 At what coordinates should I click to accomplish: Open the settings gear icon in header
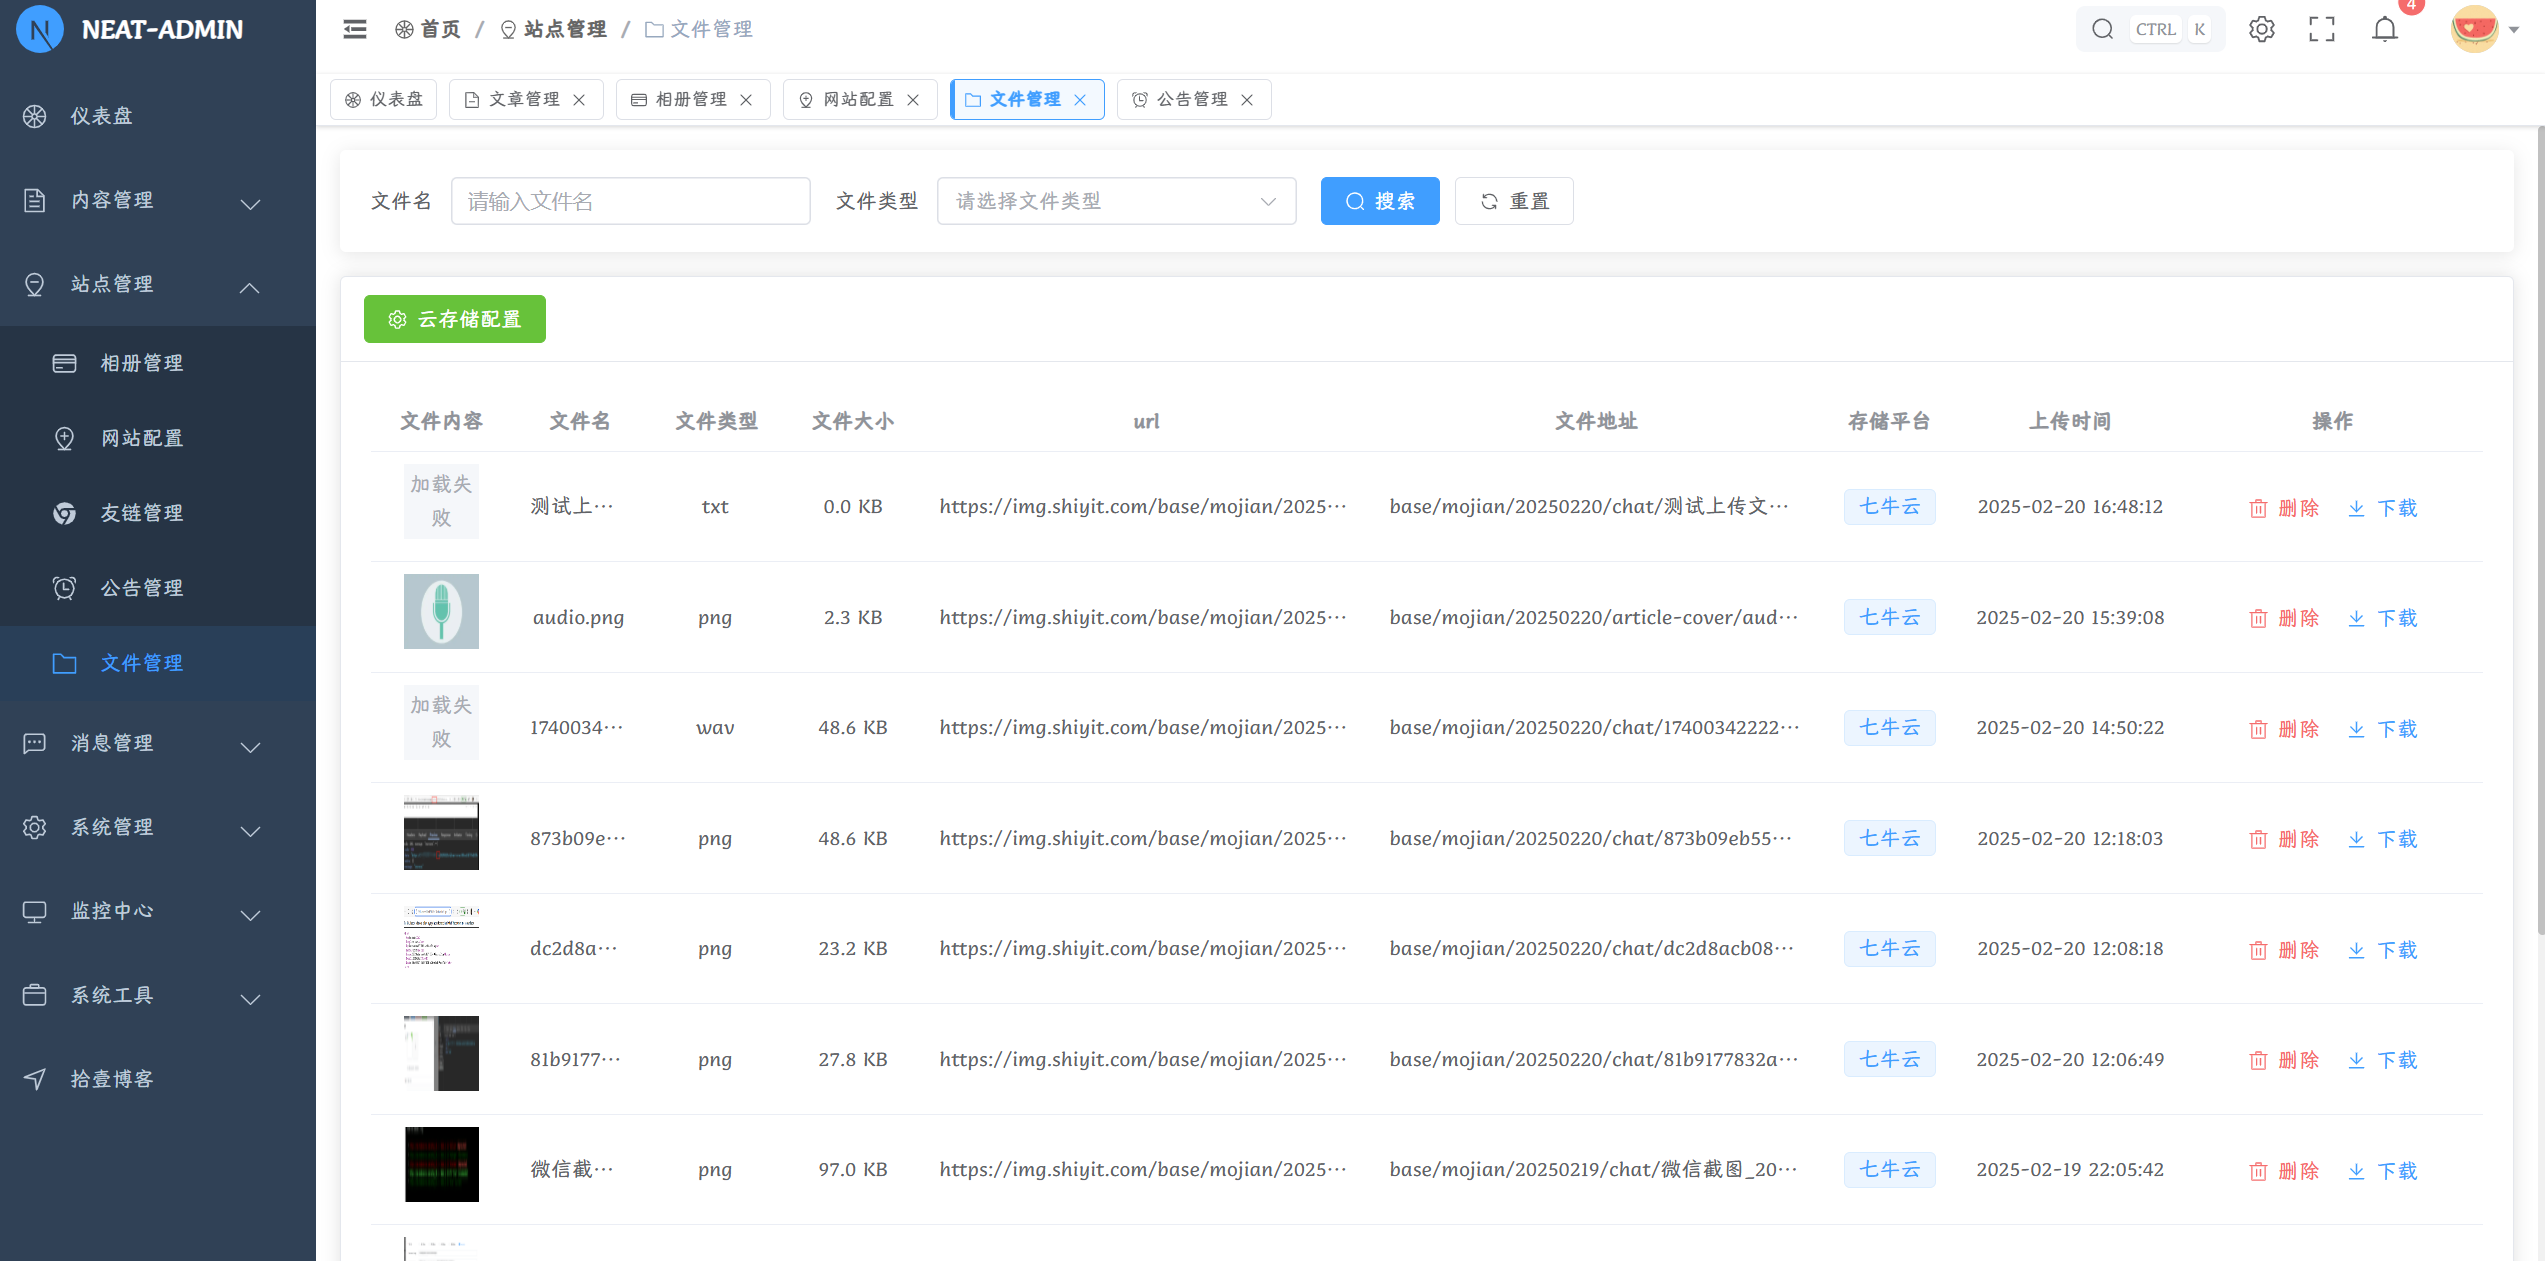click(x=2262, y=29)
